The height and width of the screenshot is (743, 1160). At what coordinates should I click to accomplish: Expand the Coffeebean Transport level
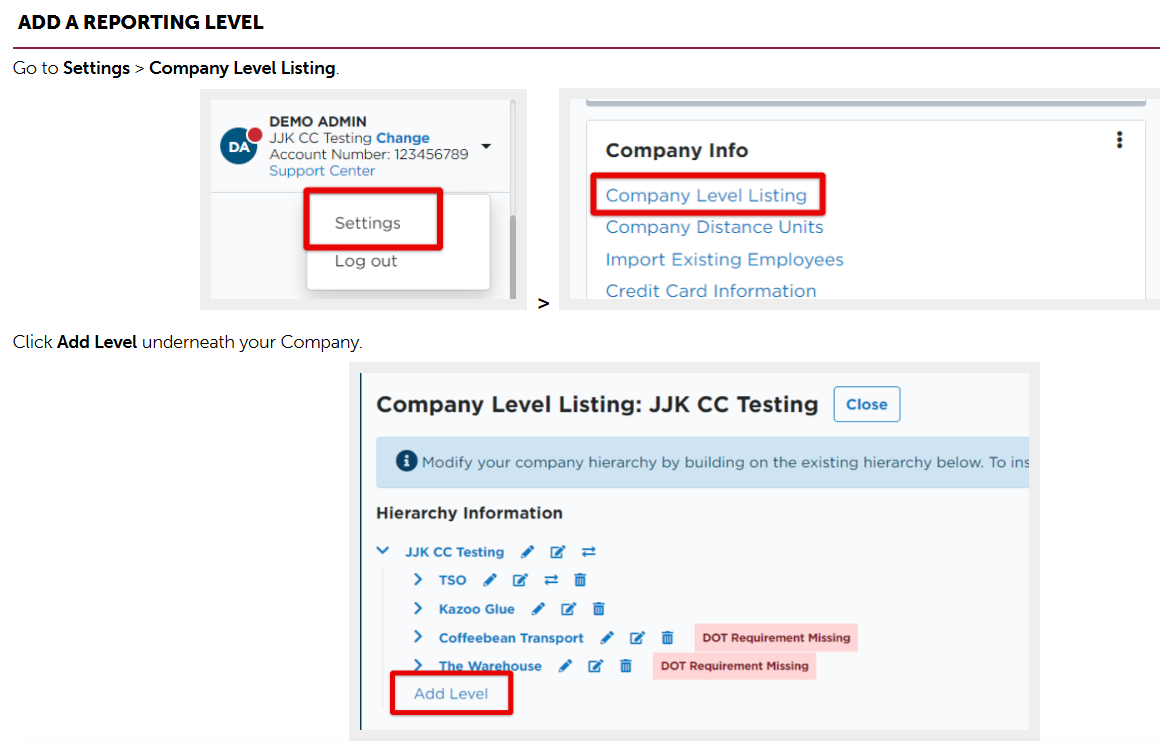click(418, 637)
